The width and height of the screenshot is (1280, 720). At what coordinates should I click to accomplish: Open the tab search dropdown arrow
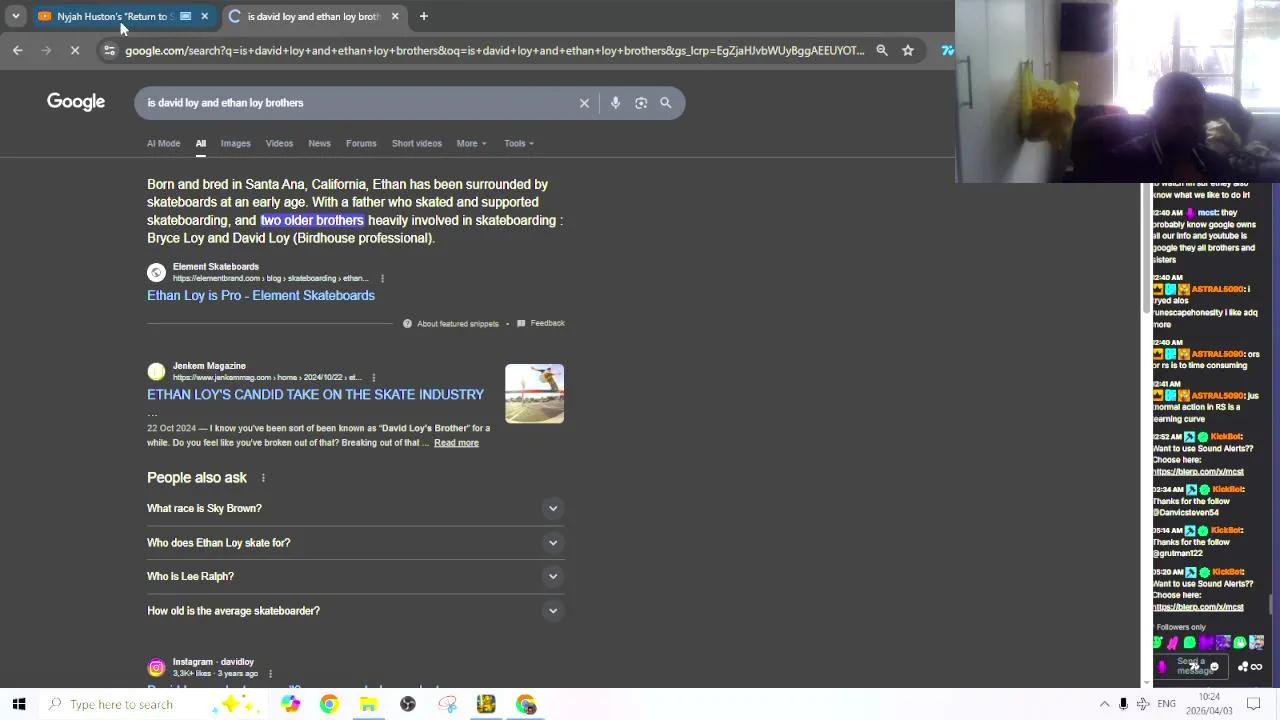pyautogui.click(x=15, y=16)
